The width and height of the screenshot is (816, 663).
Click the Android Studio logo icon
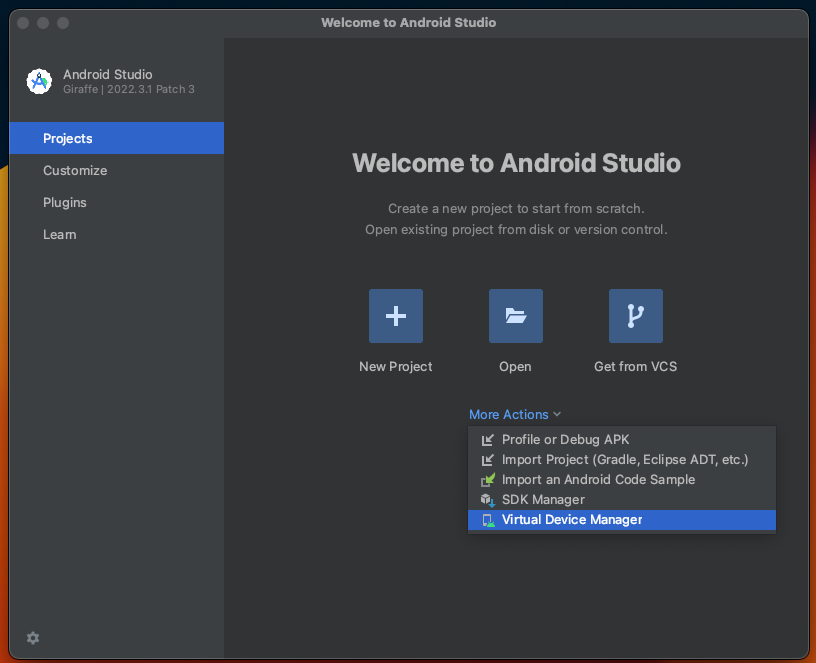coord(40,82)
